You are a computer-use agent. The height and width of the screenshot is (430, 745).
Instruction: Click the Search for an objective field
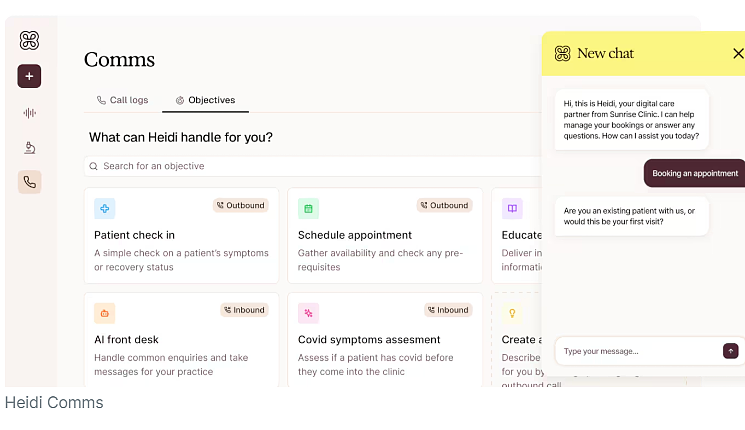pyautogui.click(x=314, y=166)
